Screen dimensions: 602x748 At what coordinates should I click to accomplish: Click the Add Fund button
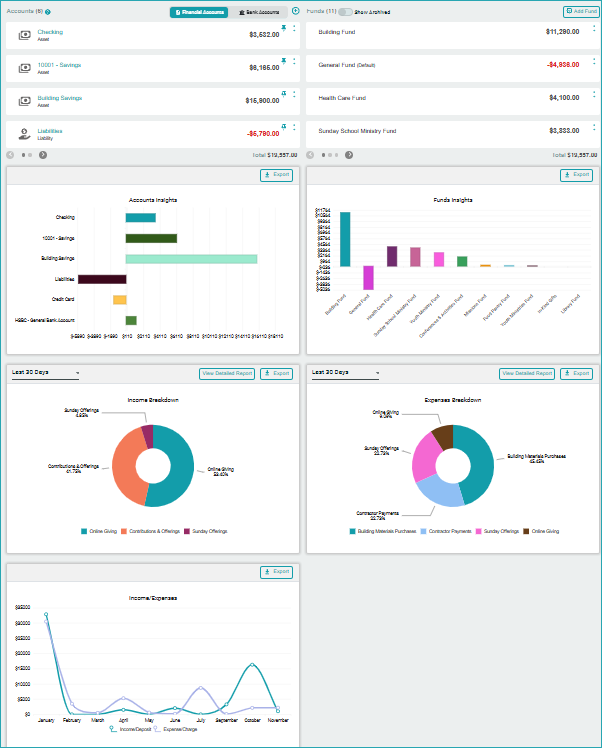(x=580, y=11)
